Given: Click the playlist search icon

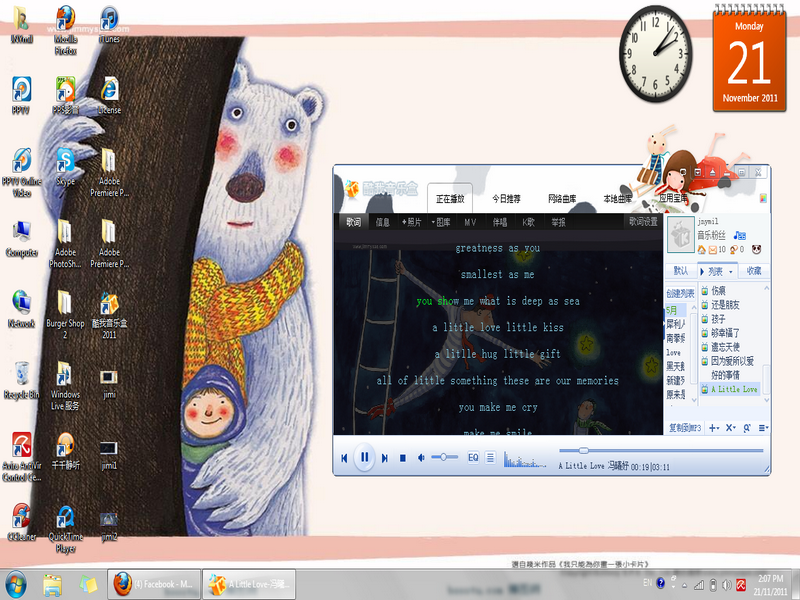Looking at the screenshot, I should pos(747,428).
